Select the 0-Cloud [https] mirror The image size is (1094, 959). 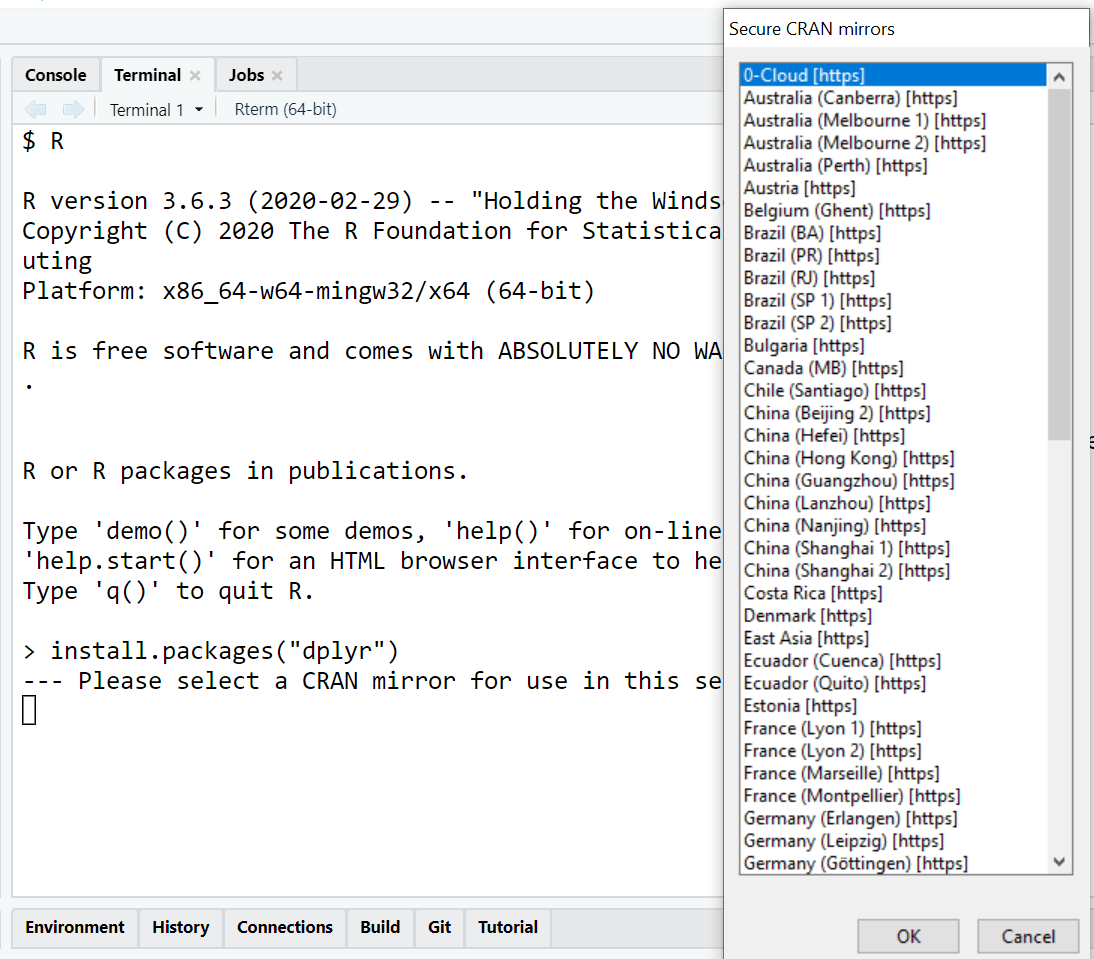click(805, 75)
